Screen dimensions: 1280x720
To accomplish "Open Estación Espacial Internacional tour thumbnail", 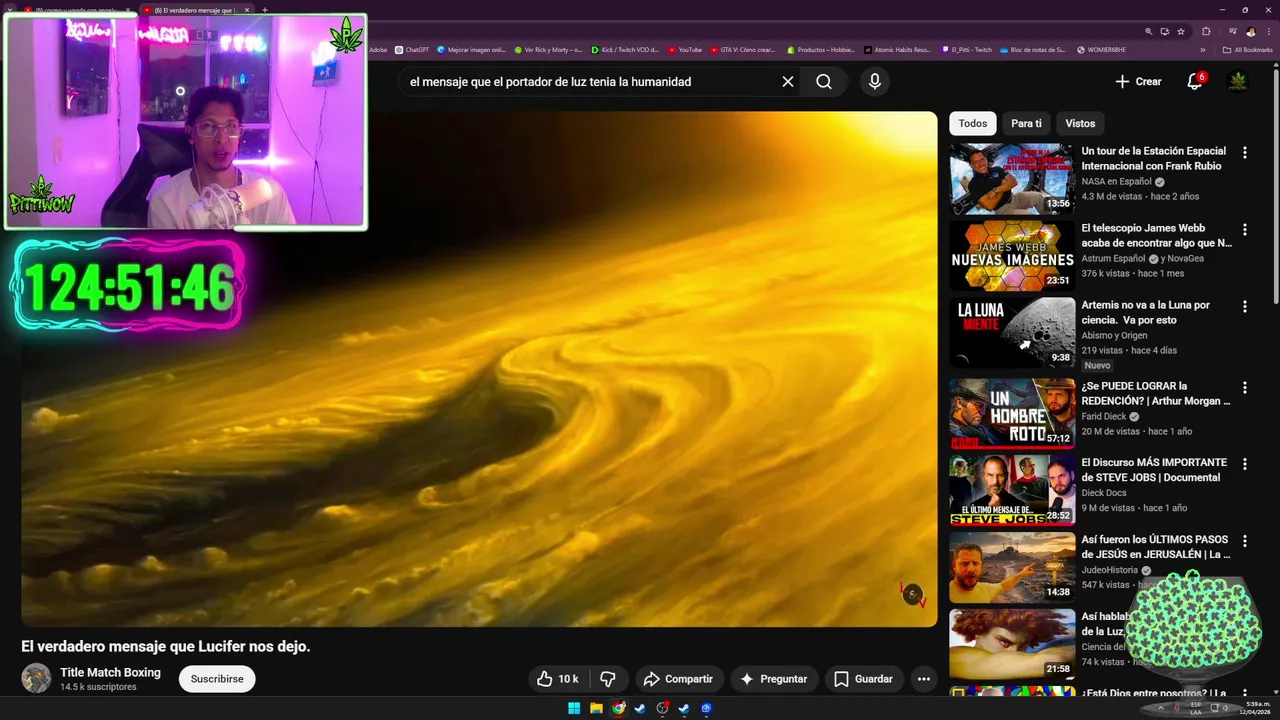I will (1012, 178).
